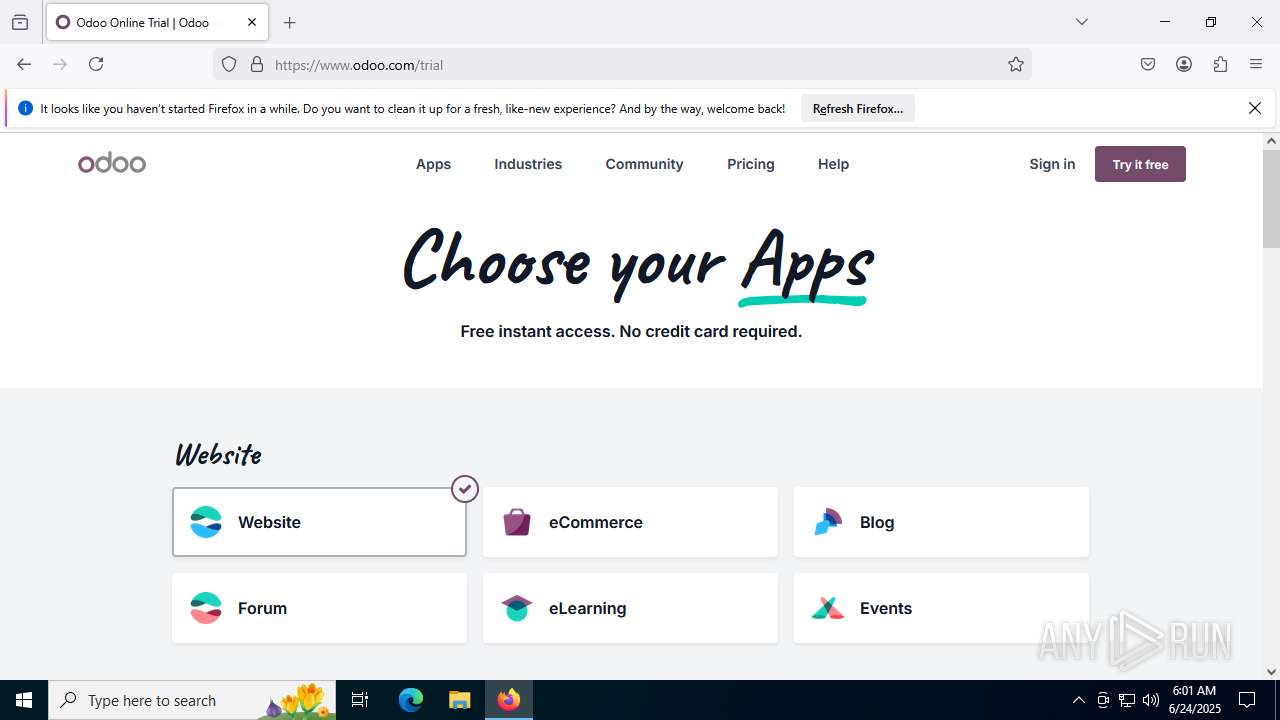Image resolution: width=1280 pixels, height=720 pixels.
Task: Open File Explorer from taskbar
Action: (459, 700)
